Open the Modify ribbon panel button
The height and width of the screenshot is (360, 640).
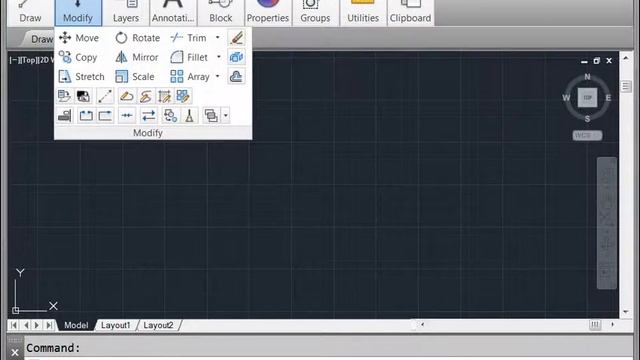(x=78, y=12)
